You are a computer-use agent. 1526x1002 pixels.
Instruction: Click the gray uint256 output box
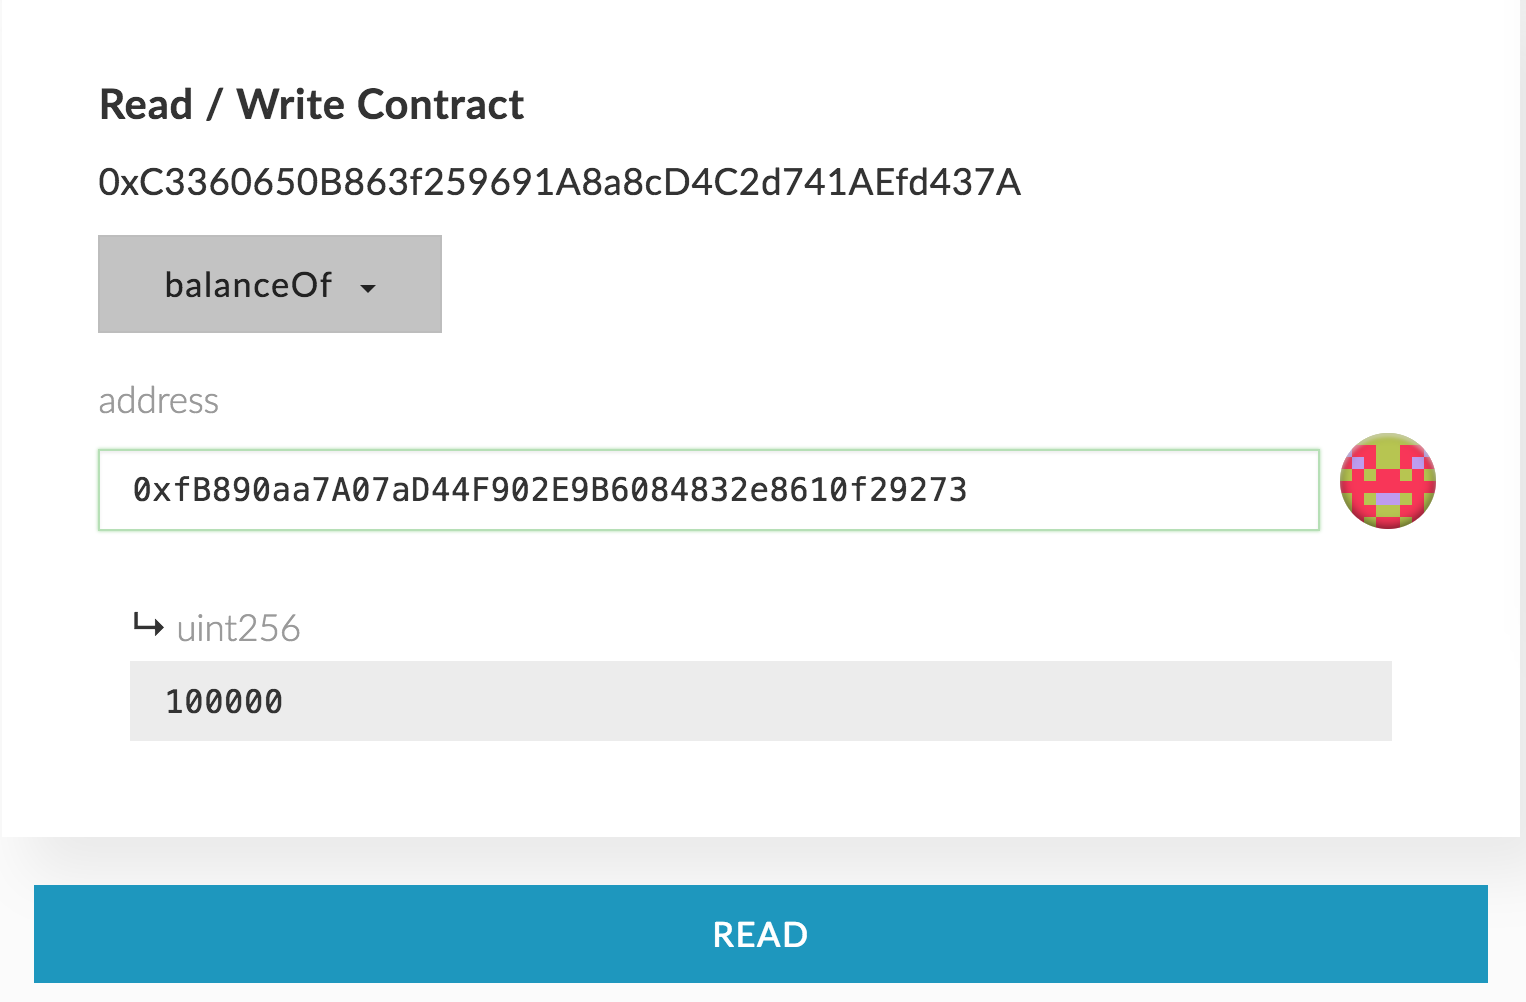760,701
